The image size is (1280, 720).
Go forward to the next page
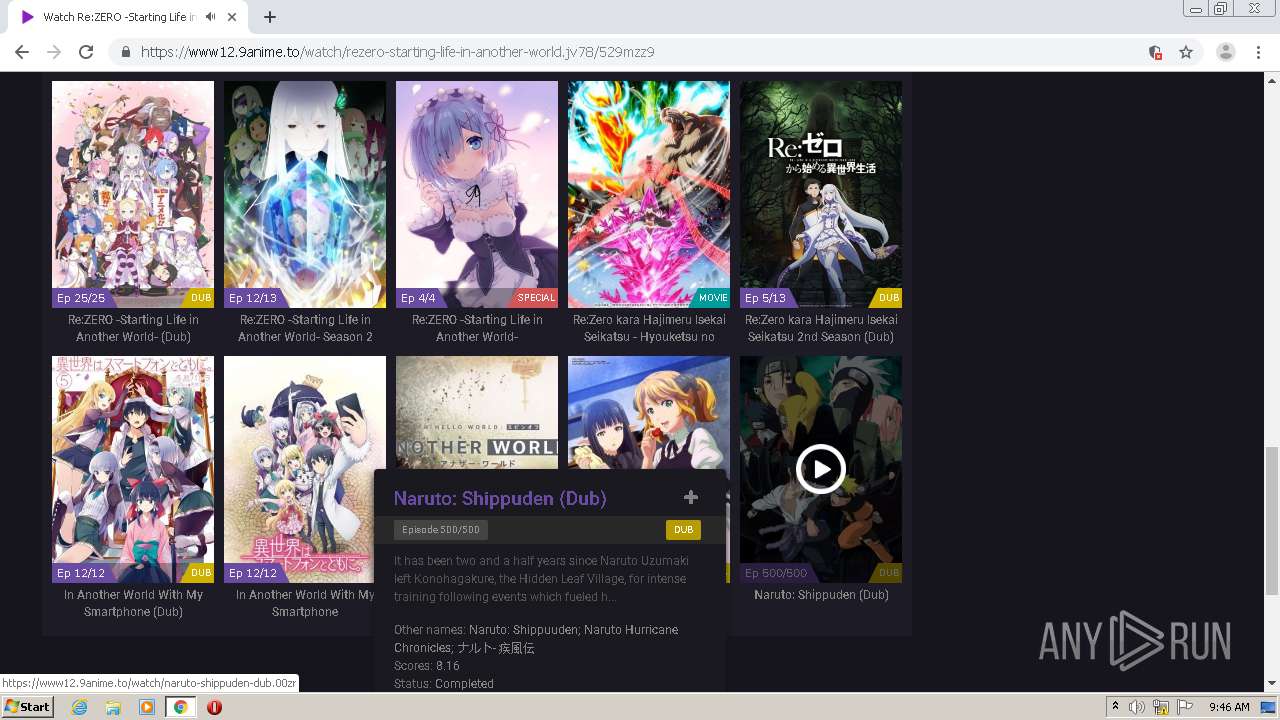54,52
